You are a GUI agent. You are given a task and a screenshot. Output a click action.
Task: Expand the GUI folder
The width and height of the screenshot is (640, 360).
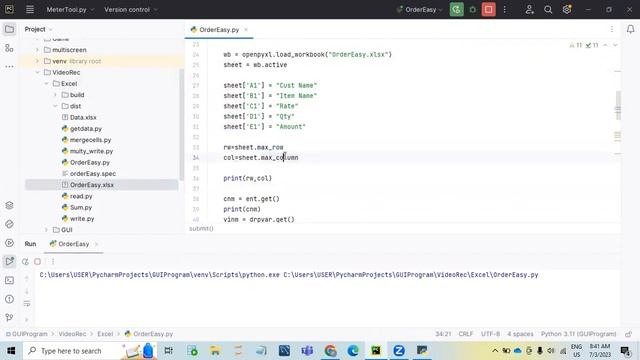pos(46,230)
